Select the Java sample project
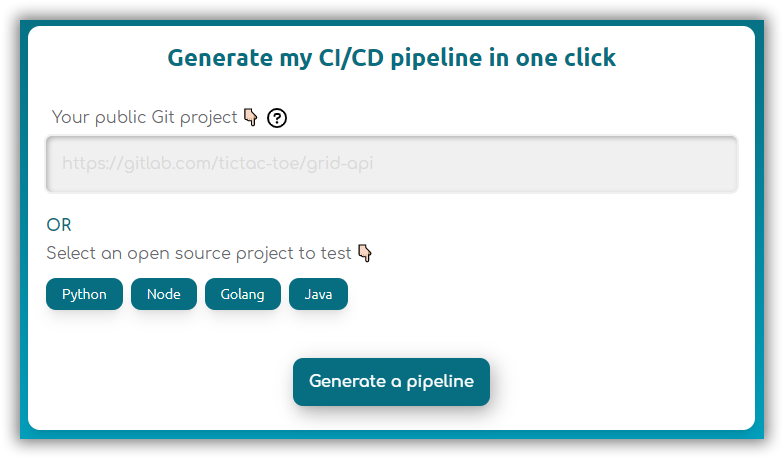784x459 pixels. (318, 294)
